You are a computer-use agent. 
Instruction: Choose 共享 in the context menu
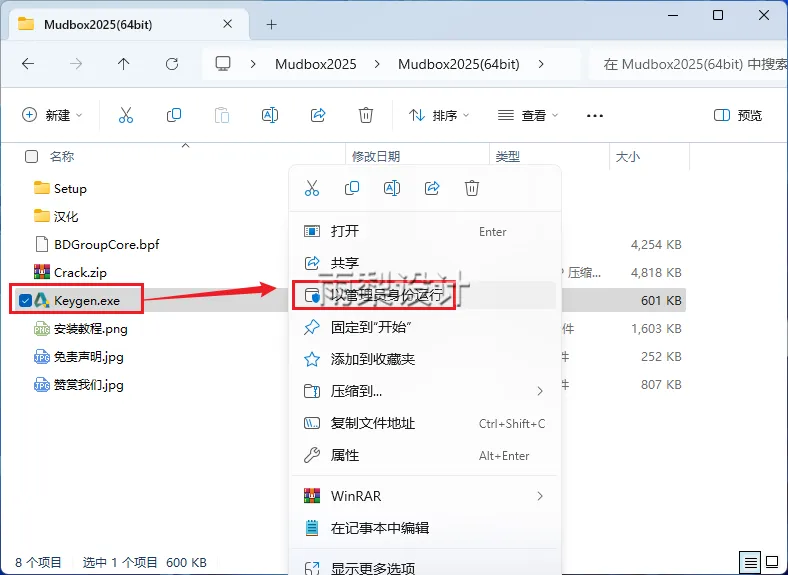point(425,263)
